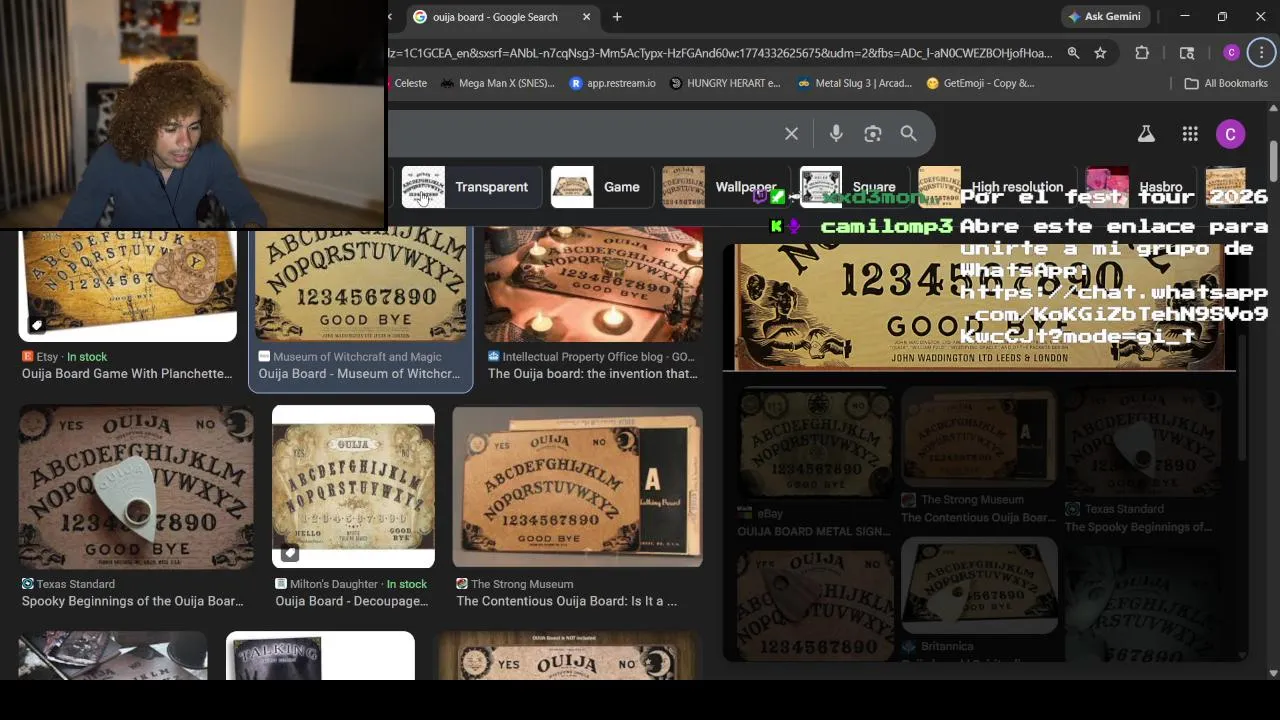Click 'Spooky Beginnings of the Ouija Boar' title
The width and height of the screenshot is (1280, 720).
132,601
